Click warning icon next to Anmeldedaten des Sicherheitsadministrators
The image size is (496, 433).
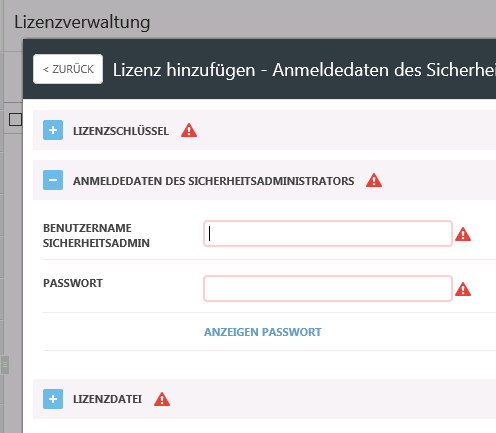[374, 180]
